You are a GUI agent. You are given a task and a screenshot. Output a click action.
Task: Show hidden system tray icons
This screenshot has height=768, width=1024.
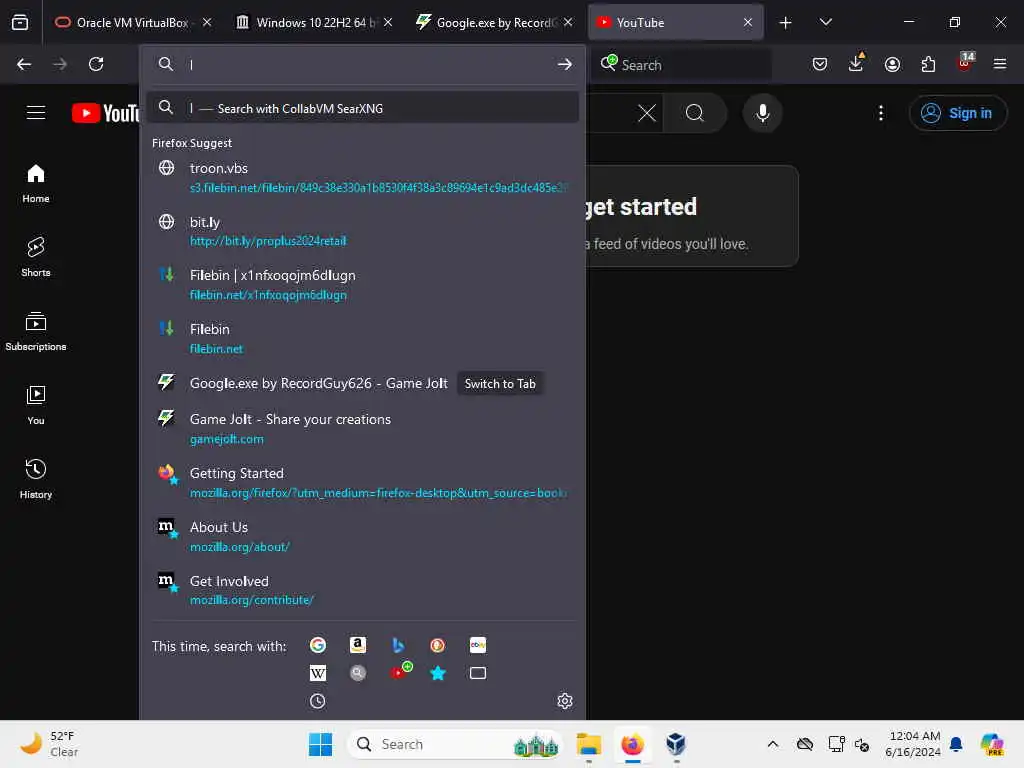[x=773, y=744]
